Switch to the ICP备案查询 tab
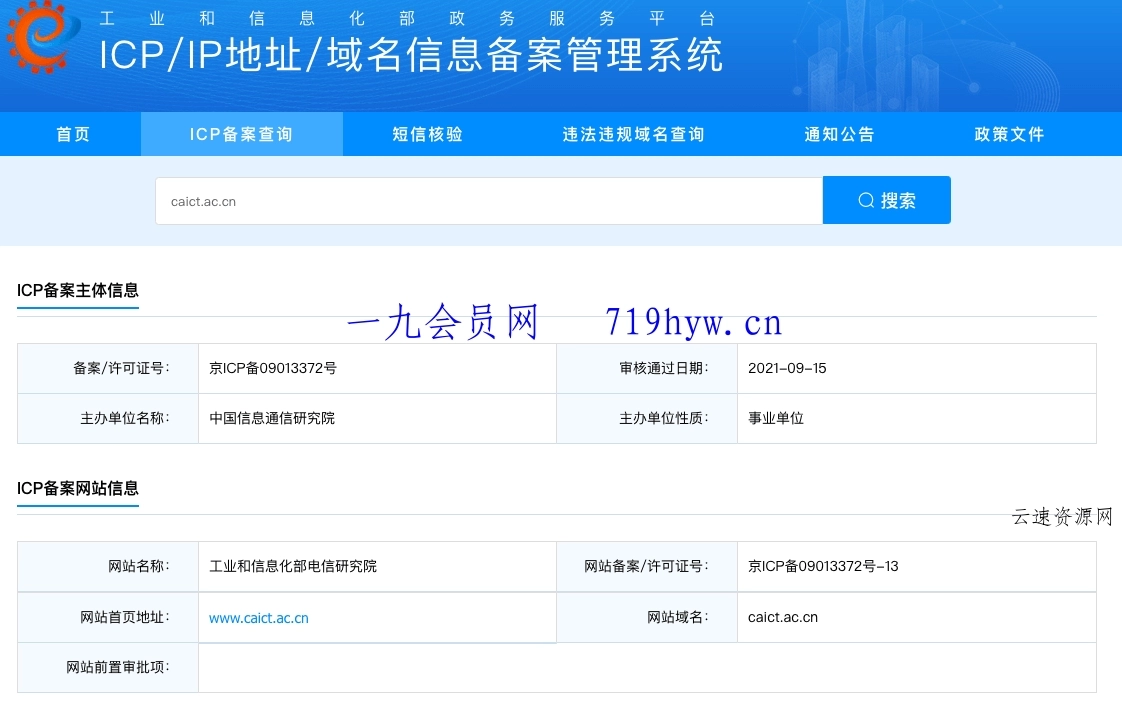Viewport: 1122px width, 712px height. (x=241, y=133)
